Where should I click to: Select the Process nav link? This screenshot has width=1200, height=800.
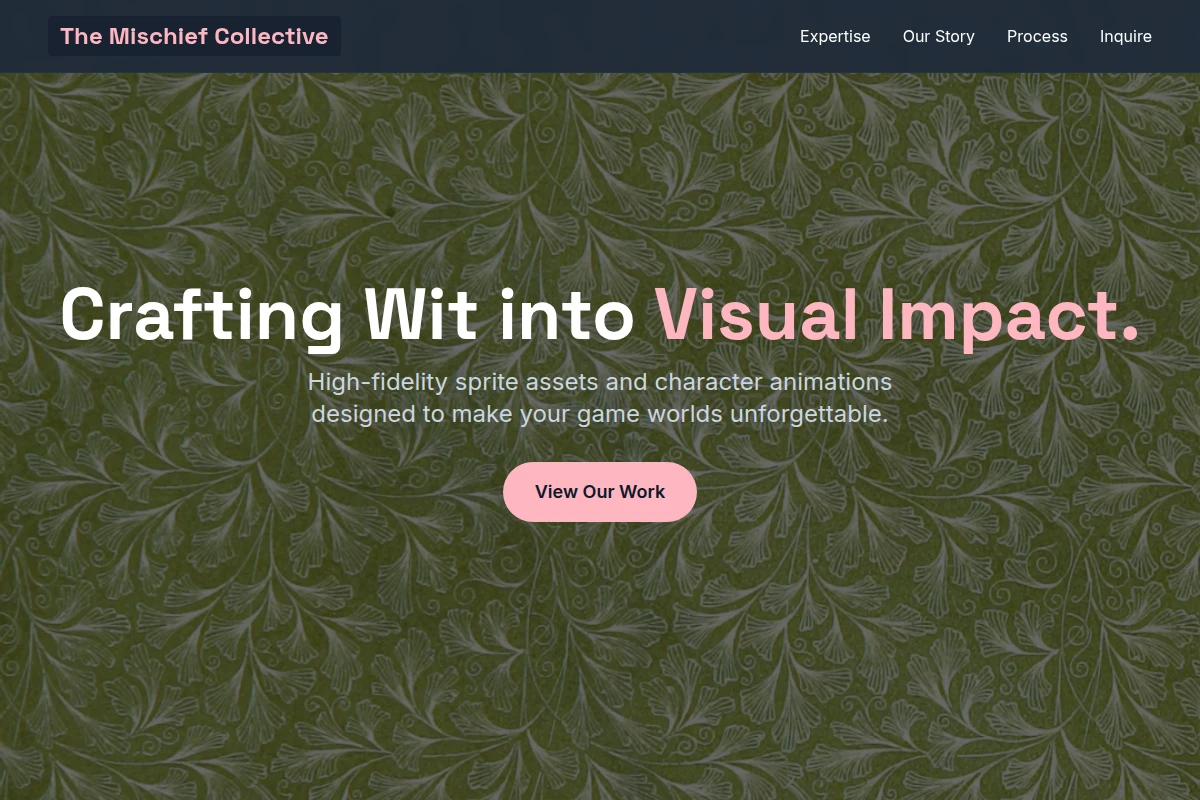[1037, 36]
